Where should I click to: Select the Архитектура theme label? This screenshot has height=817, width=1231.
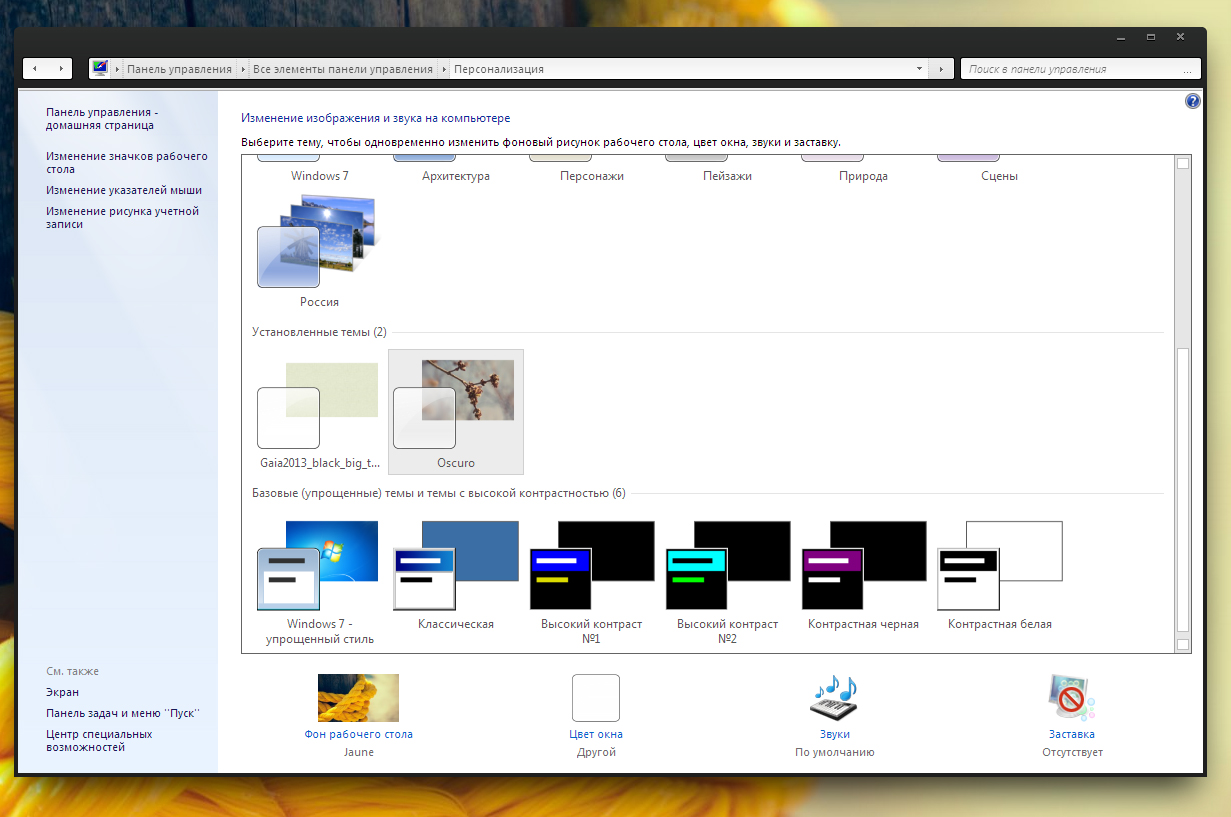[x=456, y=176]
